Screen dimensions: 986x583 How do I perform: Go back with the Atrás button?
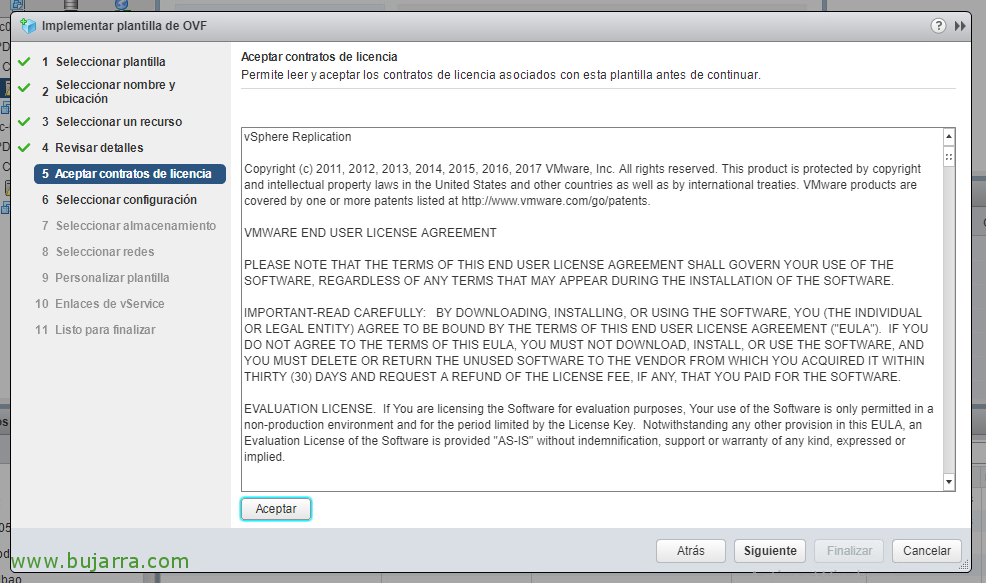(x=690, y=551)
